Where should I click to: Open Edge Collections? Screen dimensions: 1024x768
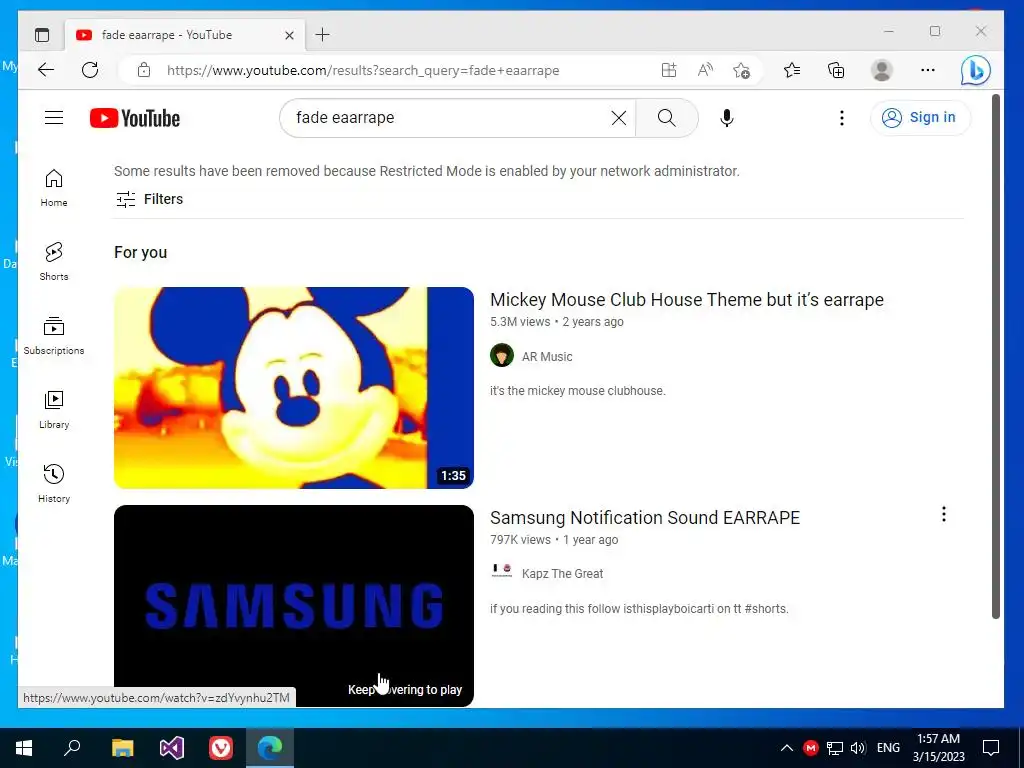[836, 70]
